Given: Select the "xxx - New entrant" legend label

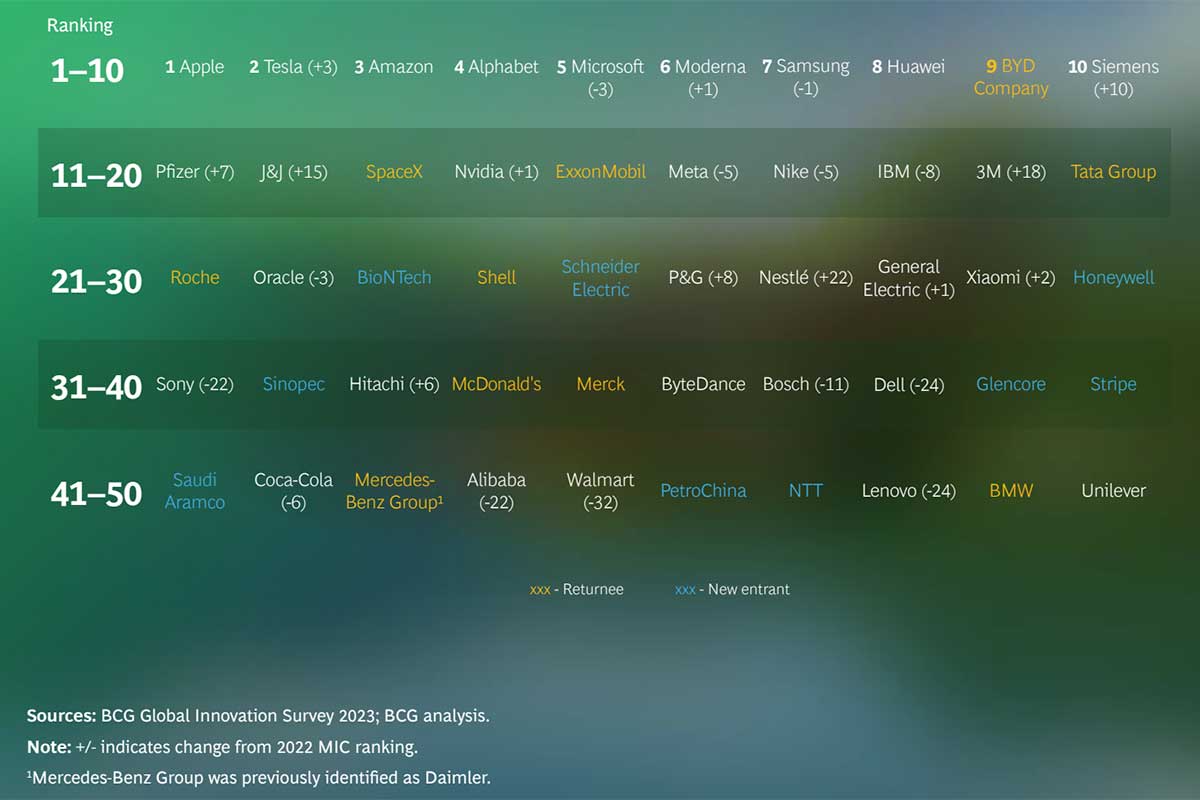Looking at the screenshot, I should 732,590.
